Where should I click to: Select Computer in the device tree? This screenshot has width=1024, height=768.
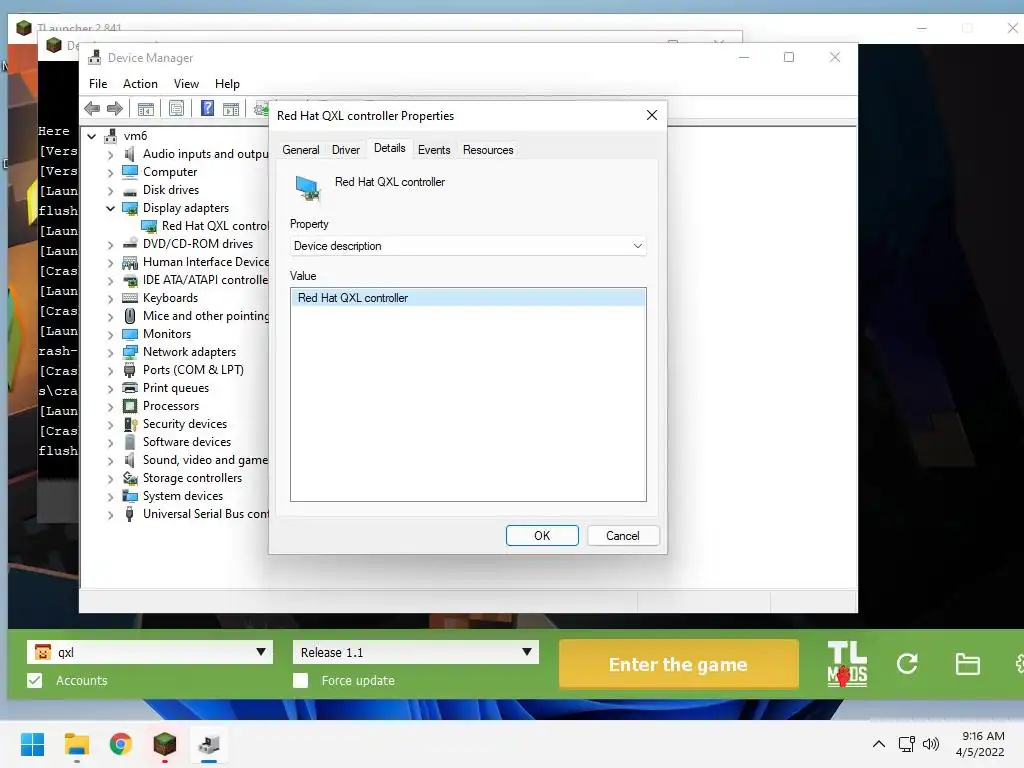pyautogui.click(x=170, y=172)
